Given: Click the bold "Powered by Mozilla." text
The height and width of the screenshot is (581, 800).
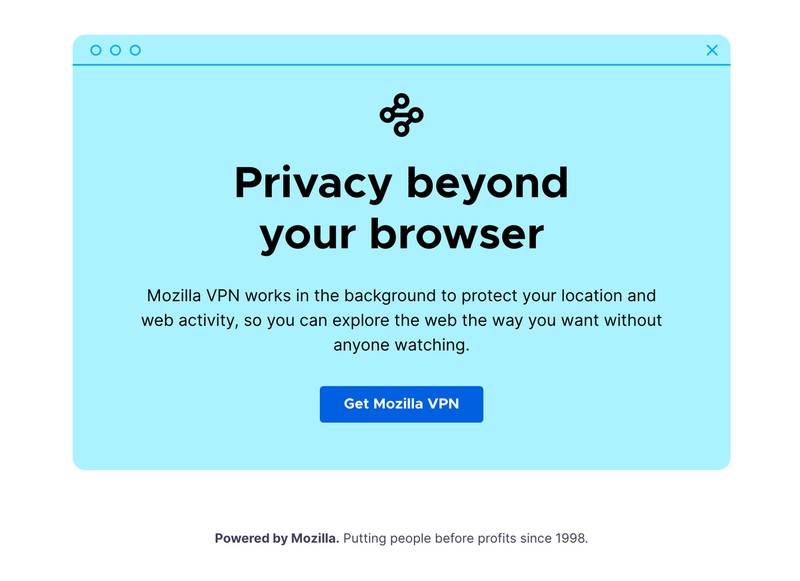Looking at the screenshot, I should pyautogui.click(x=277, y=538).
